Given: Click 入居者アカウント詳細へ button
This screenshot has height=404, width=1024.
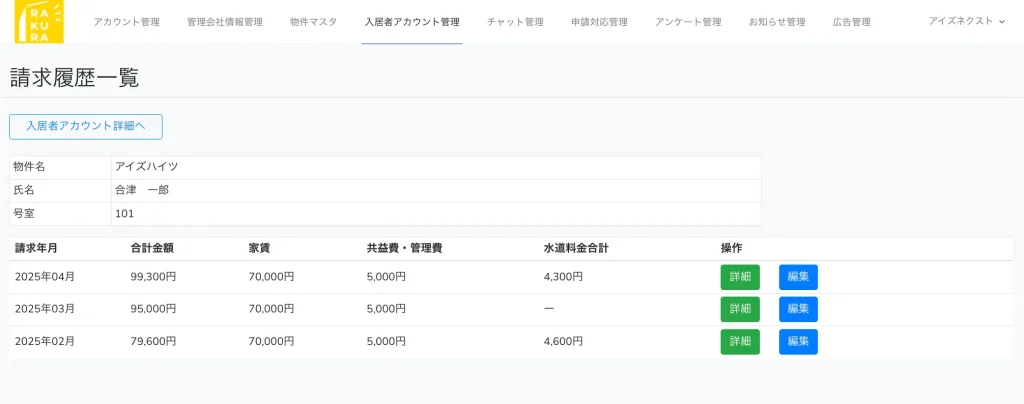Looking at the screenshot, I should click(x=86, y=127).
